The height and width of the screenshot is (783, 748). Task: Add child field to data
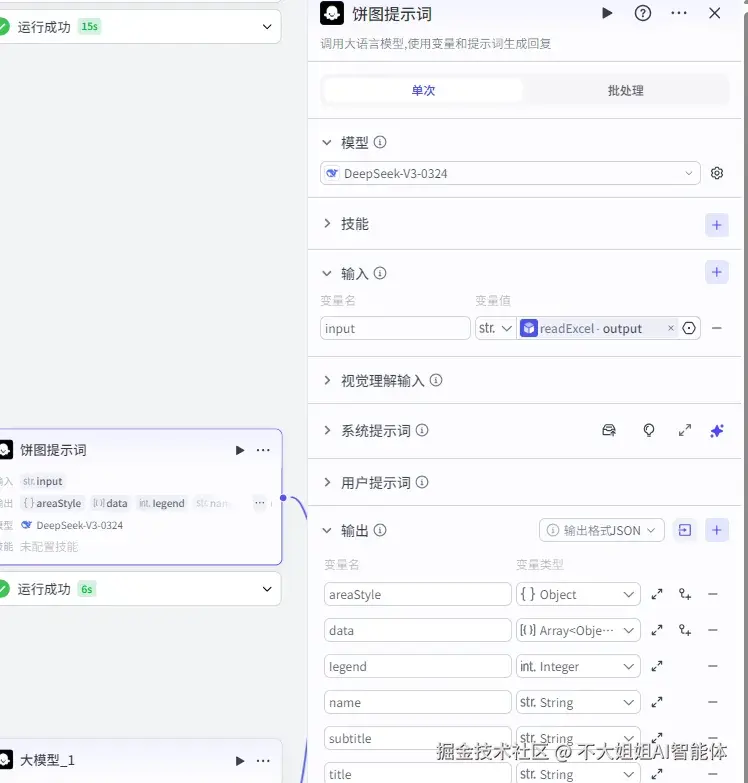point(685,630)
